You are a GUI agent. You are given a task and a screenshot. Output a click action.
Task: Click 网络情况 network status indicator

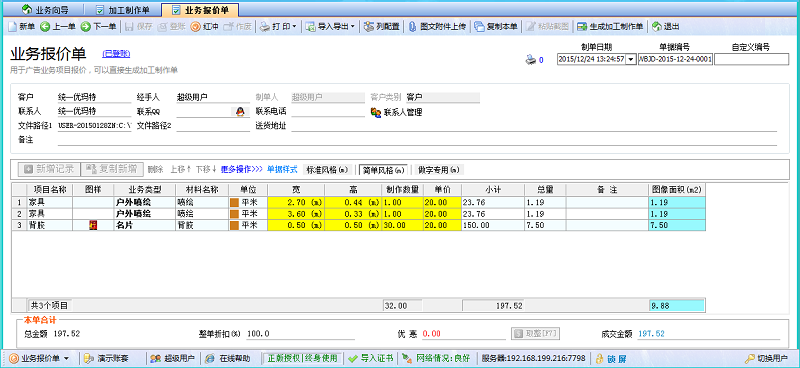(x=436, y=358)
